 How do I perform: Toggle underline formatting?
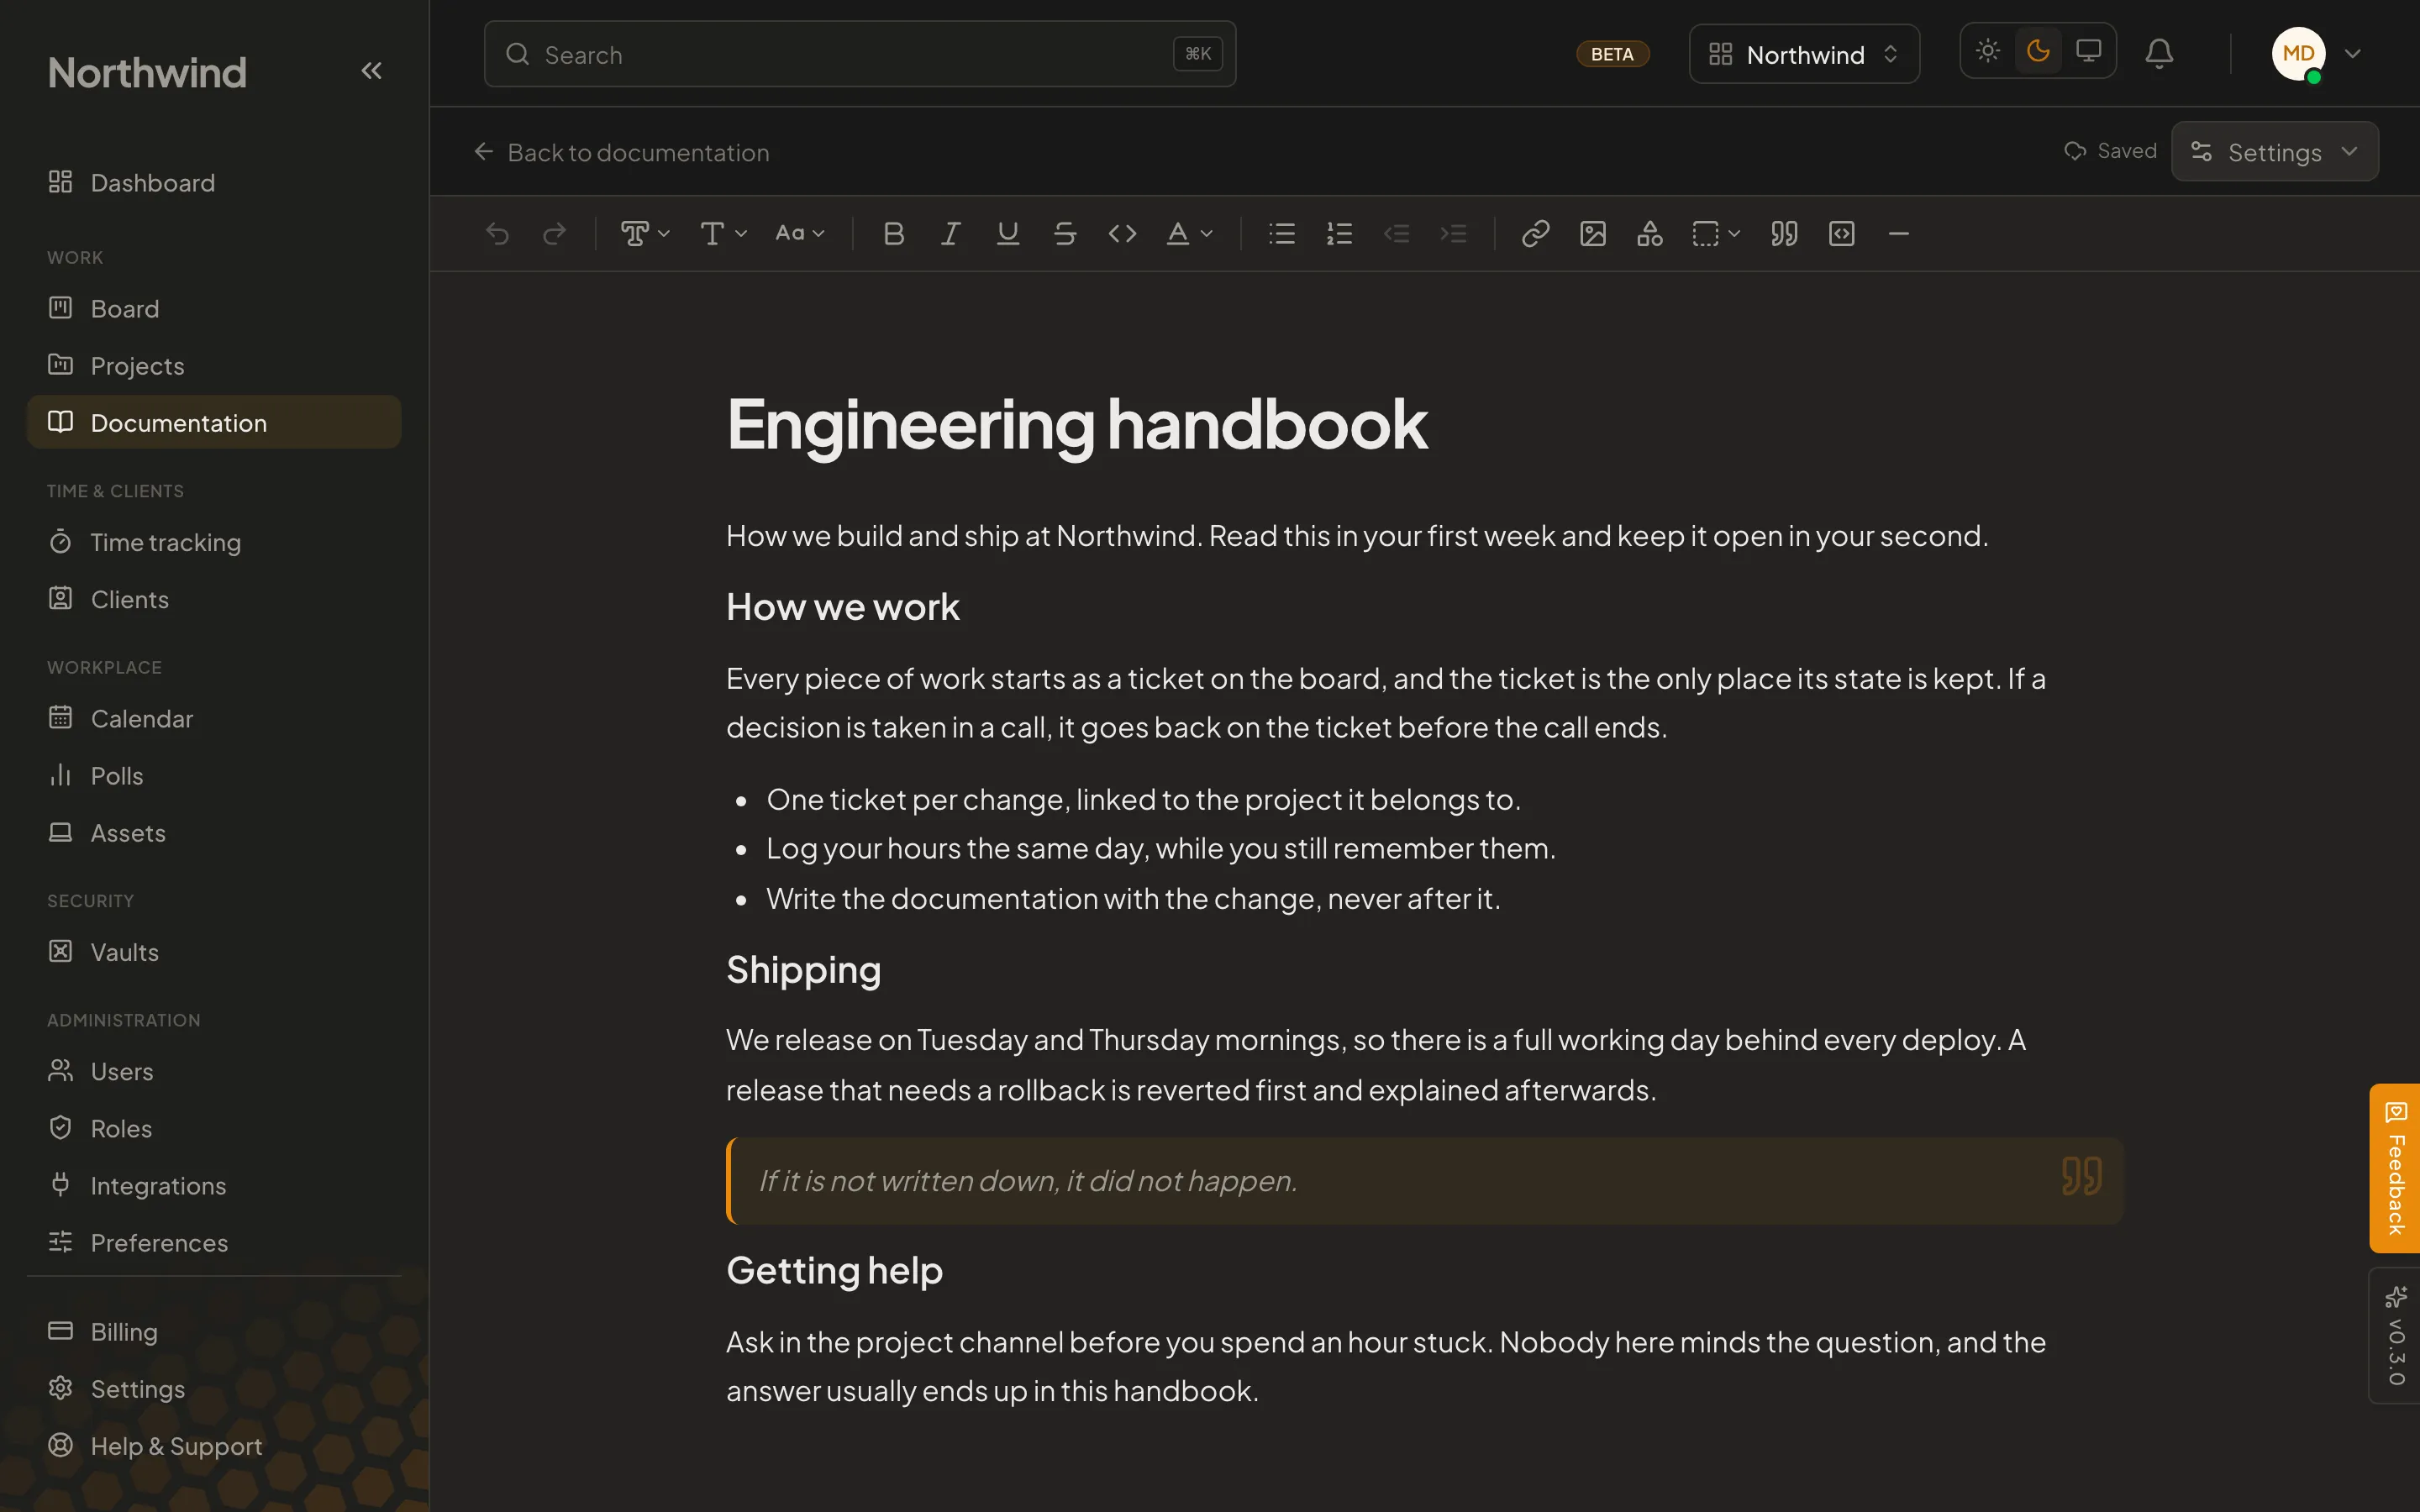point(1008,234)
